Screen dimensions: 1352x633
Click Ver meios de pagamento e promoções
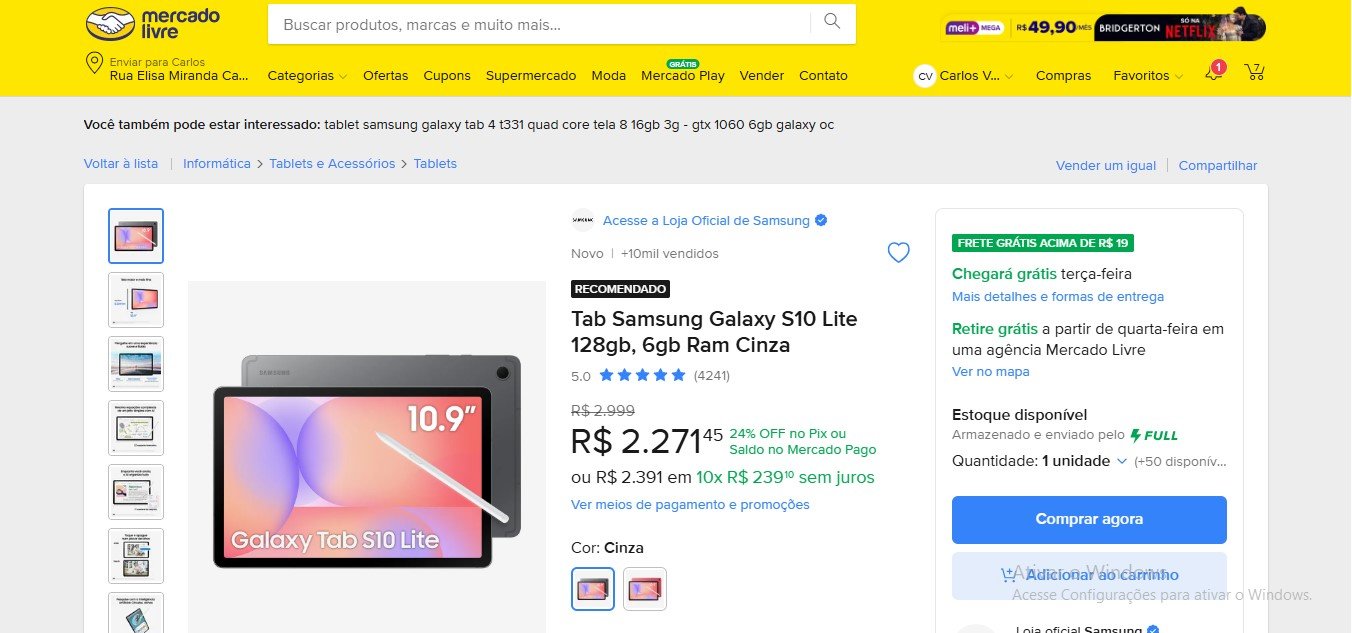tap(690, 505)
